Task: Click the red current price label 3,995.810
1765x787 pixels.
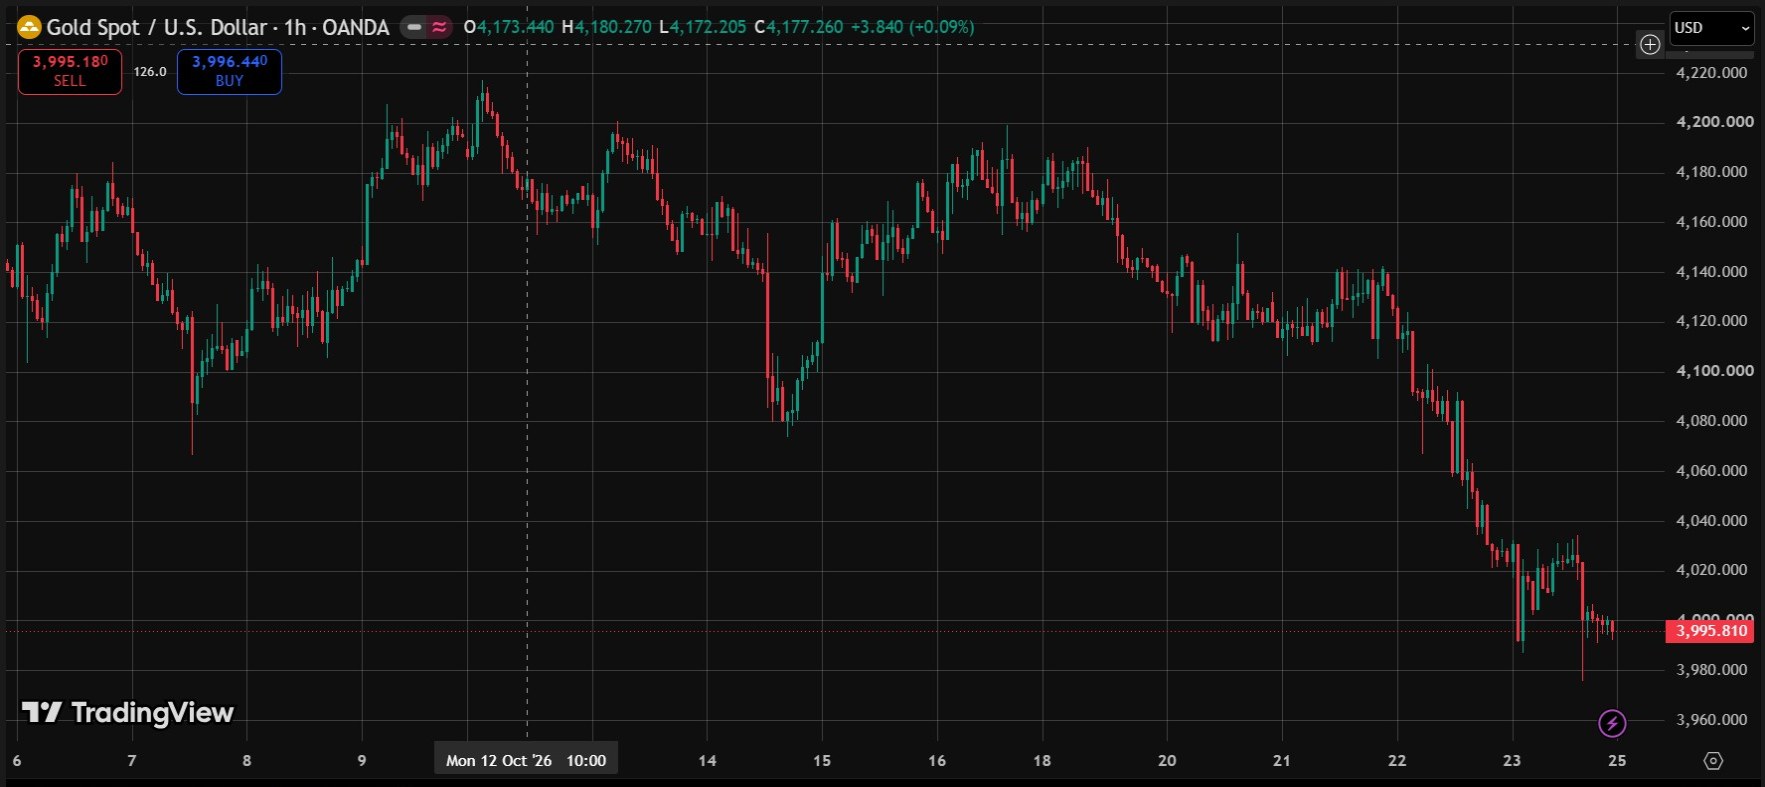Action: (x=1711, y=631)
